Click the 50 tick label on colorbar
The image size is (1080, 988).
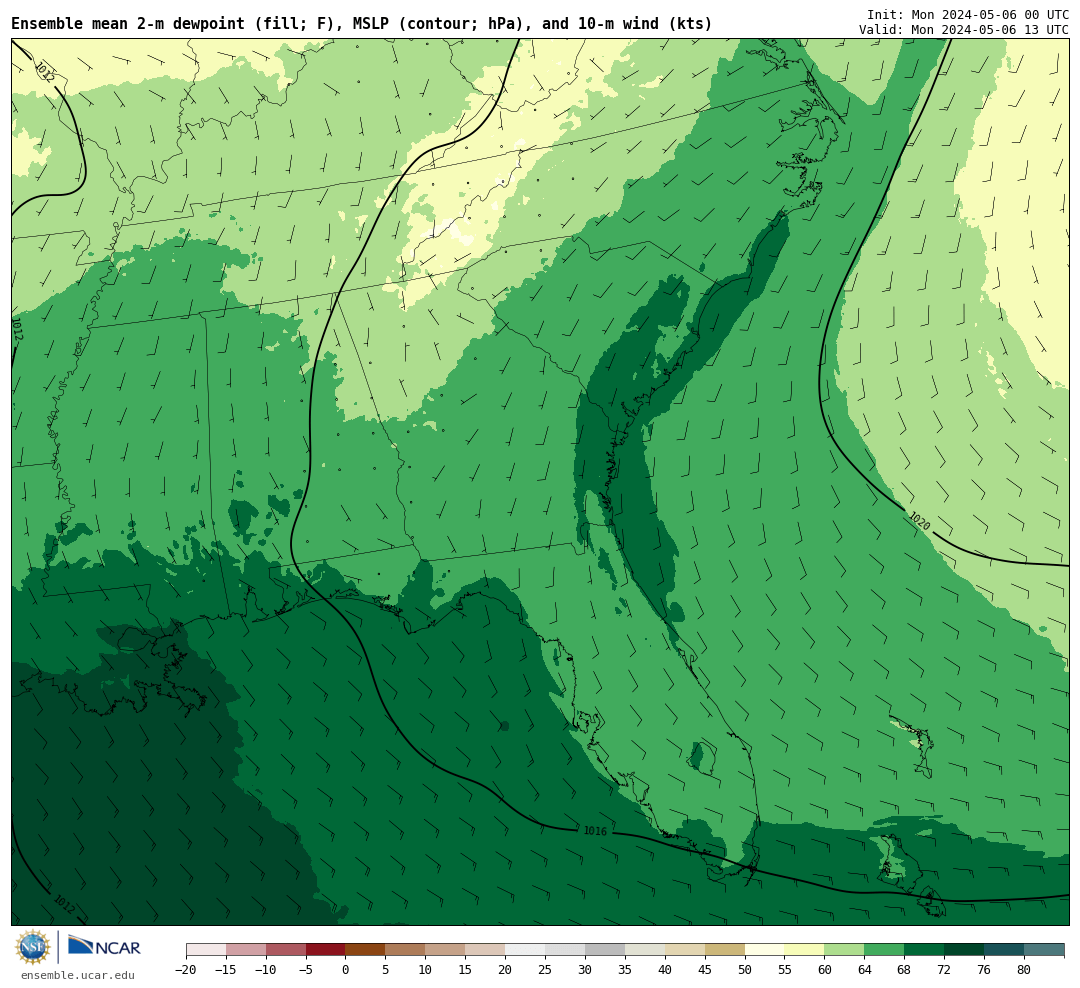tap(745, 970)
